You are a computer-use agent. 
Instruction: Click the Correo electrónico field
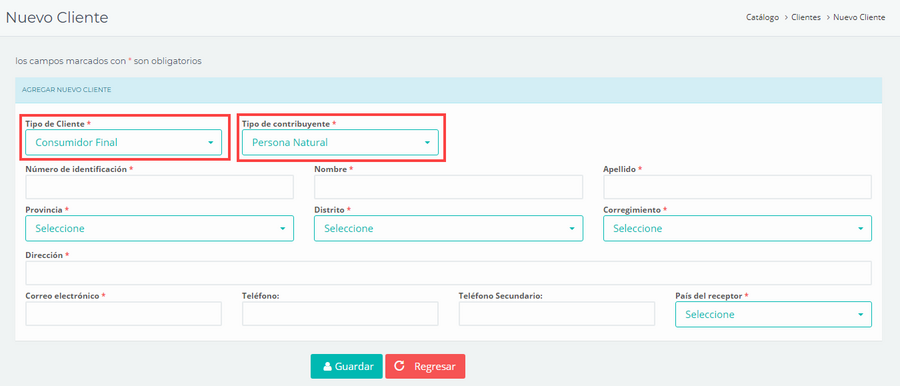(x=123, y=314)
